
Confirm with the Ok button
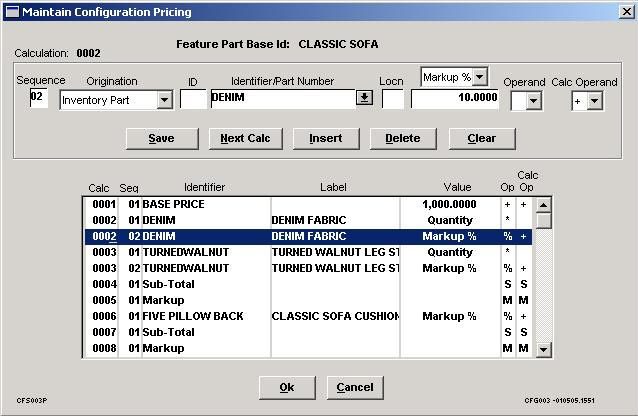point(287,387)
